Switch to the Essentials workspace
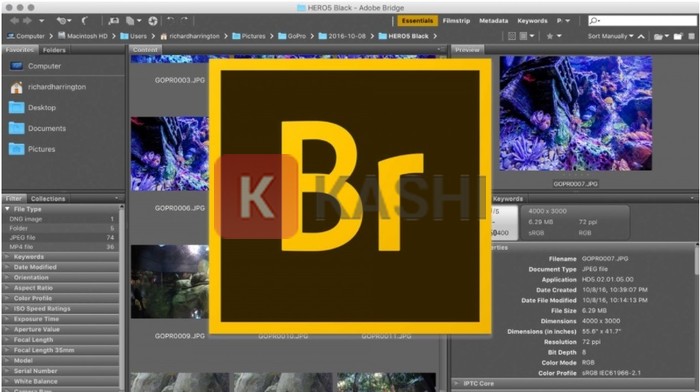Screen dimensions: 700x392 coord(417,21)
